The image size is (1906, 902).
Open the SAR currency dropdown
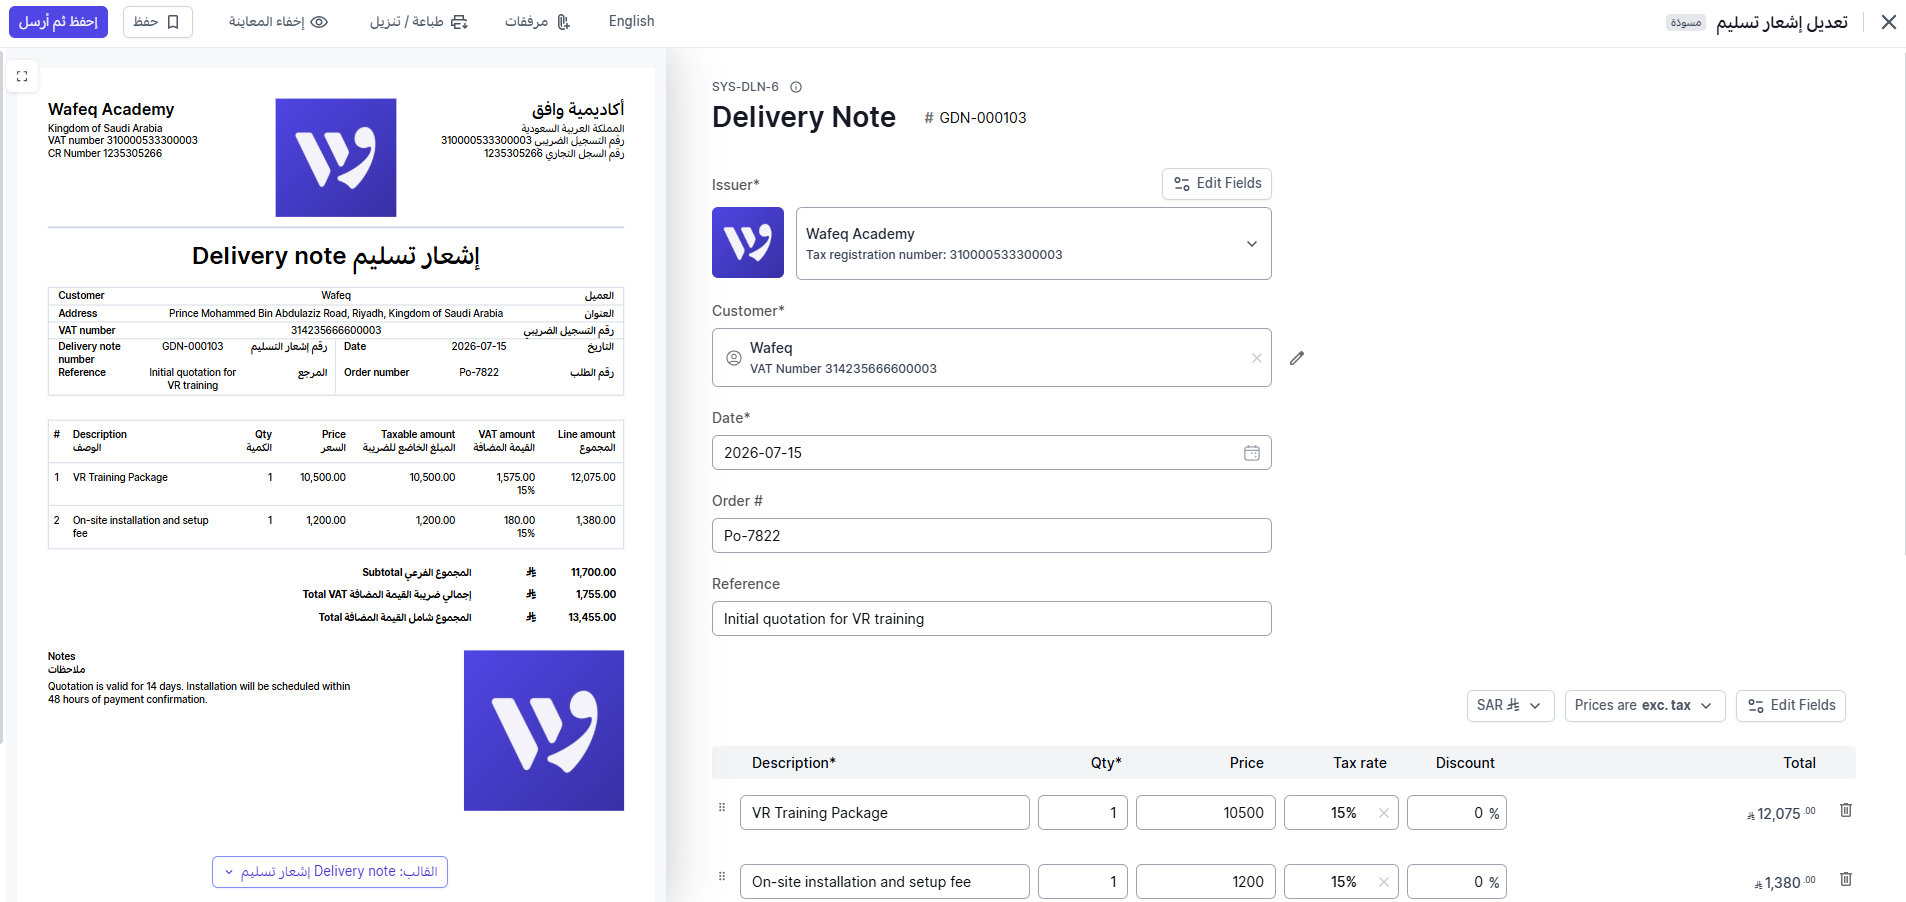pos(1510,705)
